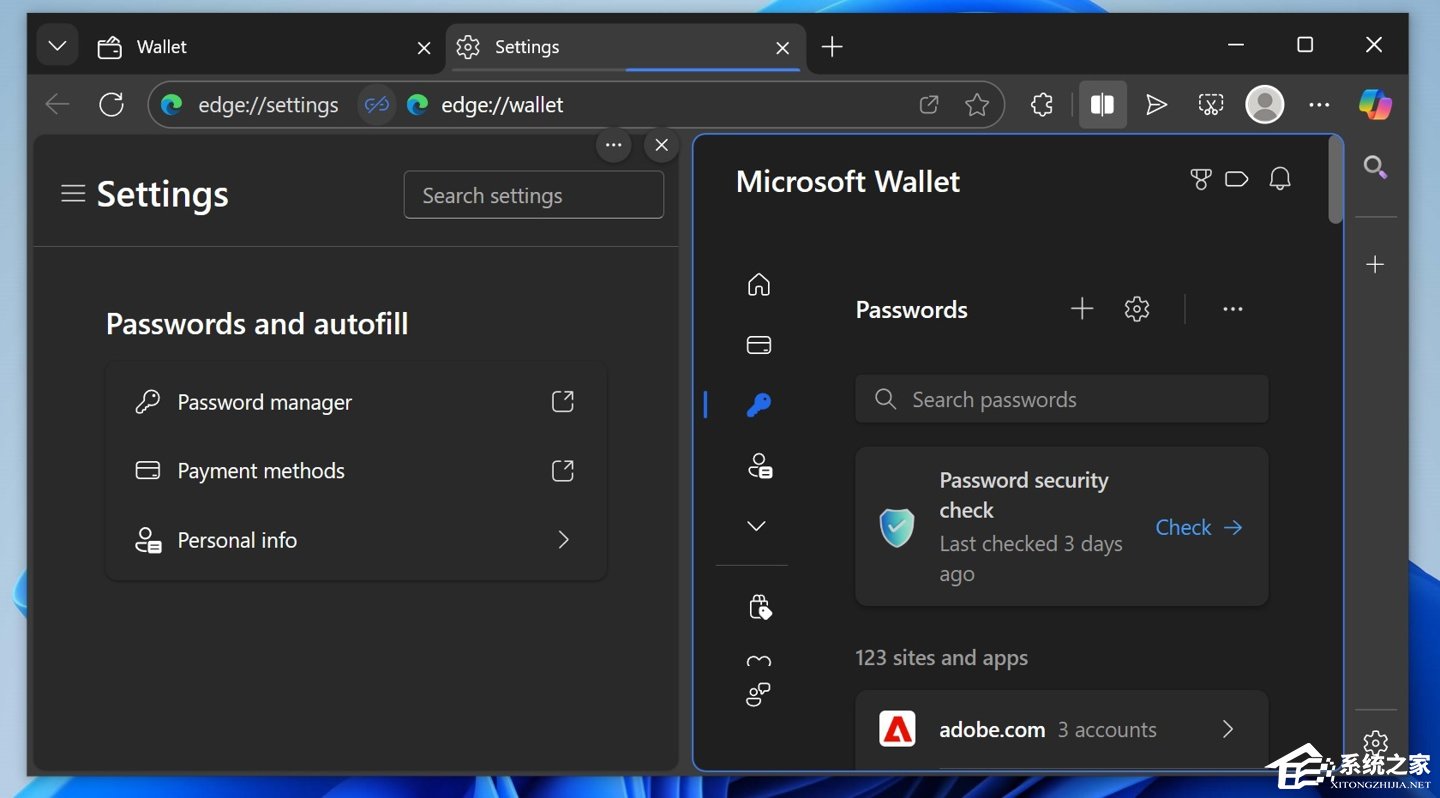Click the split-screen link tabs icon
This screenshot has width=1440, height=798.
point(376,105)
